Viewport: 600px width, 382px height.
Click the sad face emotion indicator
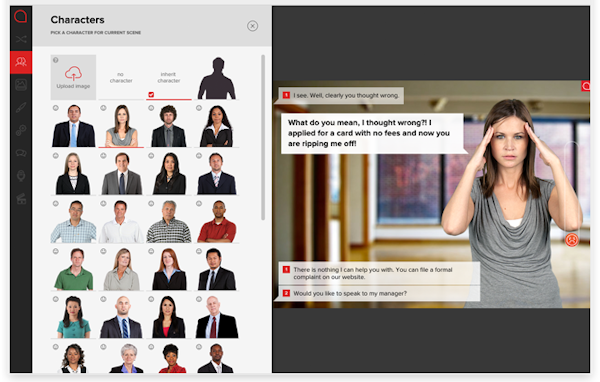572,240
